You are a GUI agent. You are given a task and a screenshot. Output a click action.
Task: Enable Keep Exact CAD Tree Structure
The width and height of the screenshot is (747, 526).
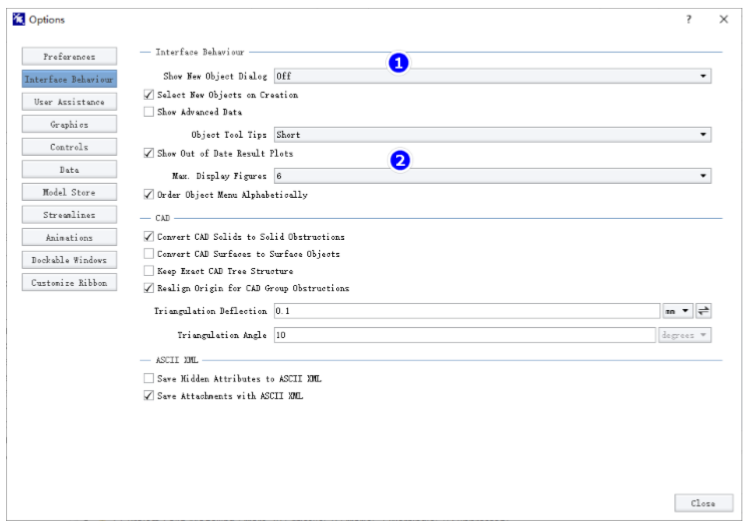click(149, 271)
